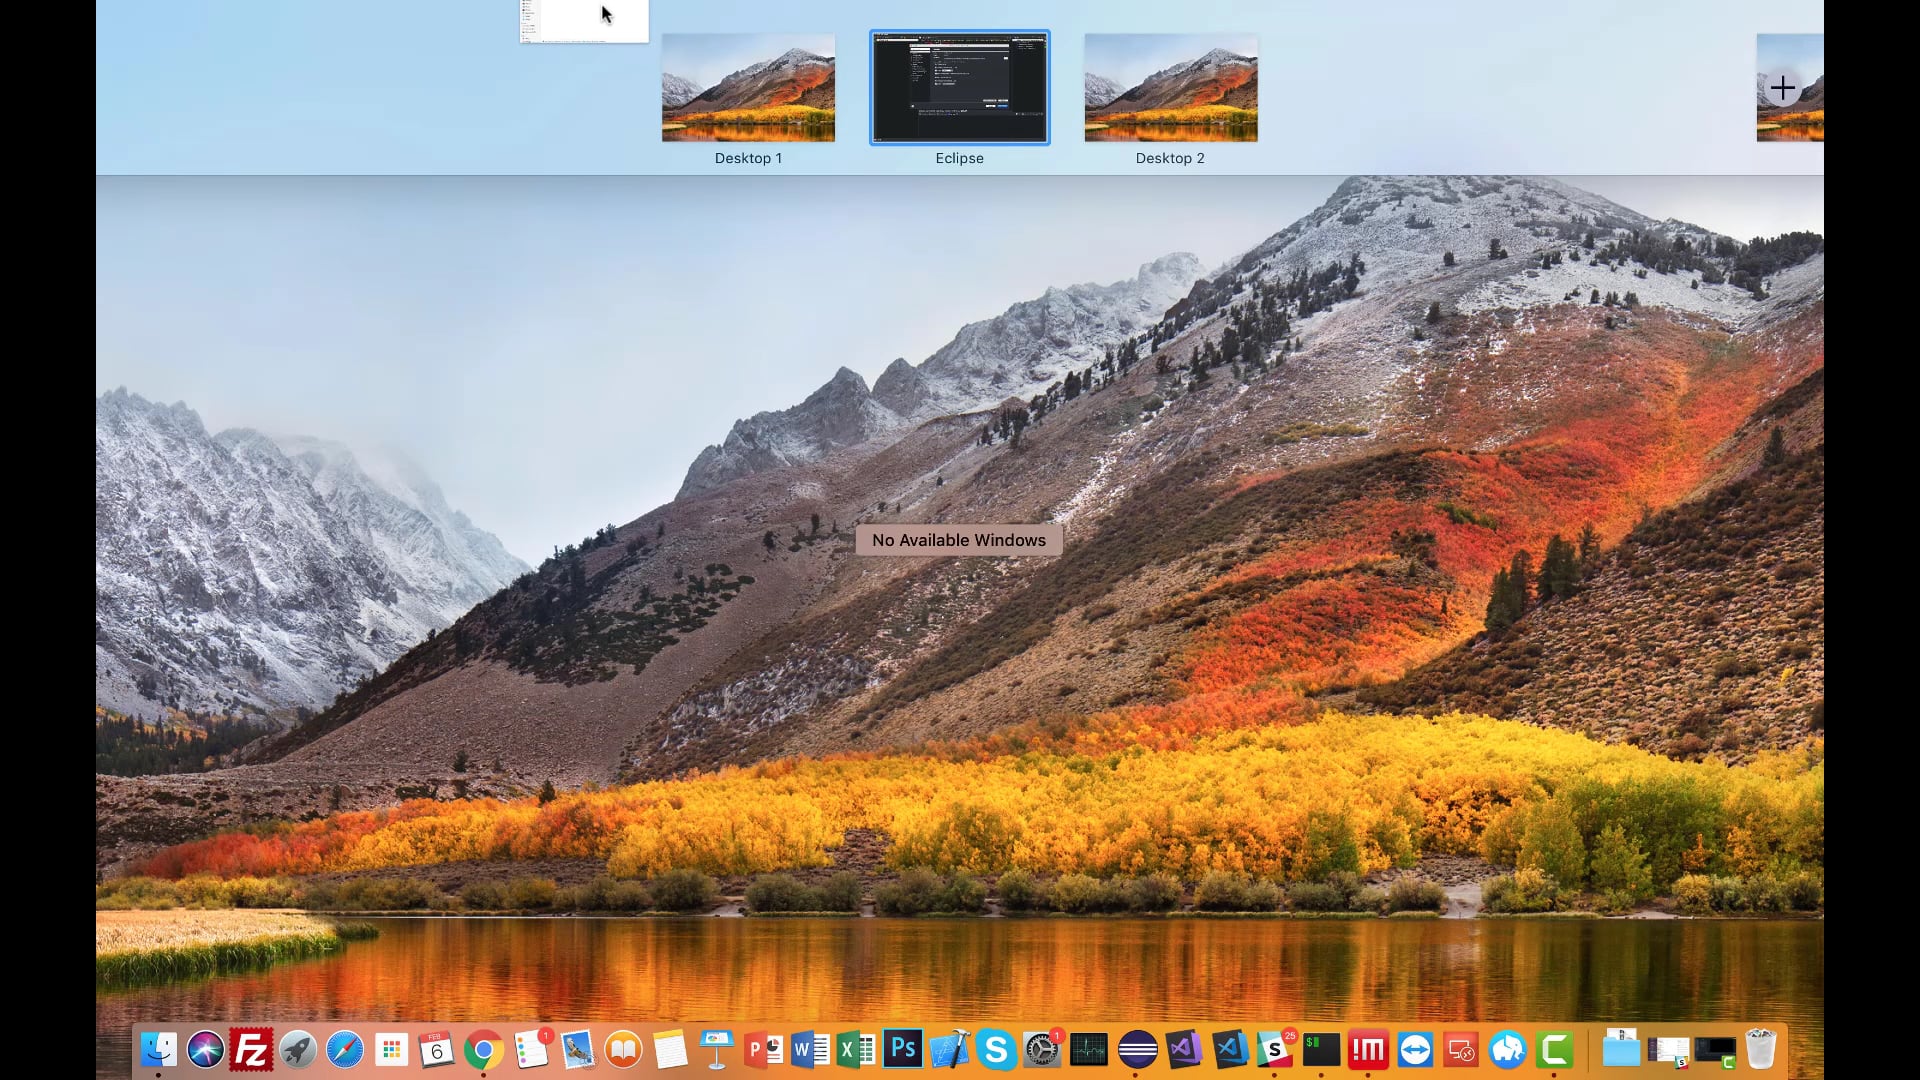Image resolution: width=1920 pixels, height=1080 pixels.
Task: Open Camtasia green C icon
Action: 1555,1050
